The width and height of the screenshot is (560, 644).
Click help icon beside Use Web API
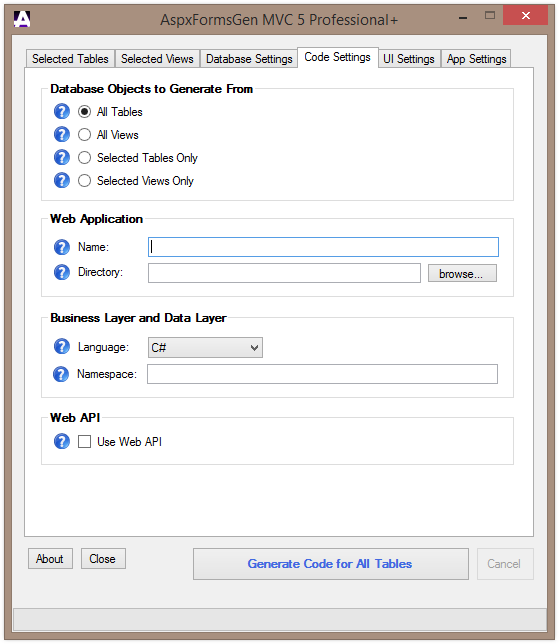[62, 442]
